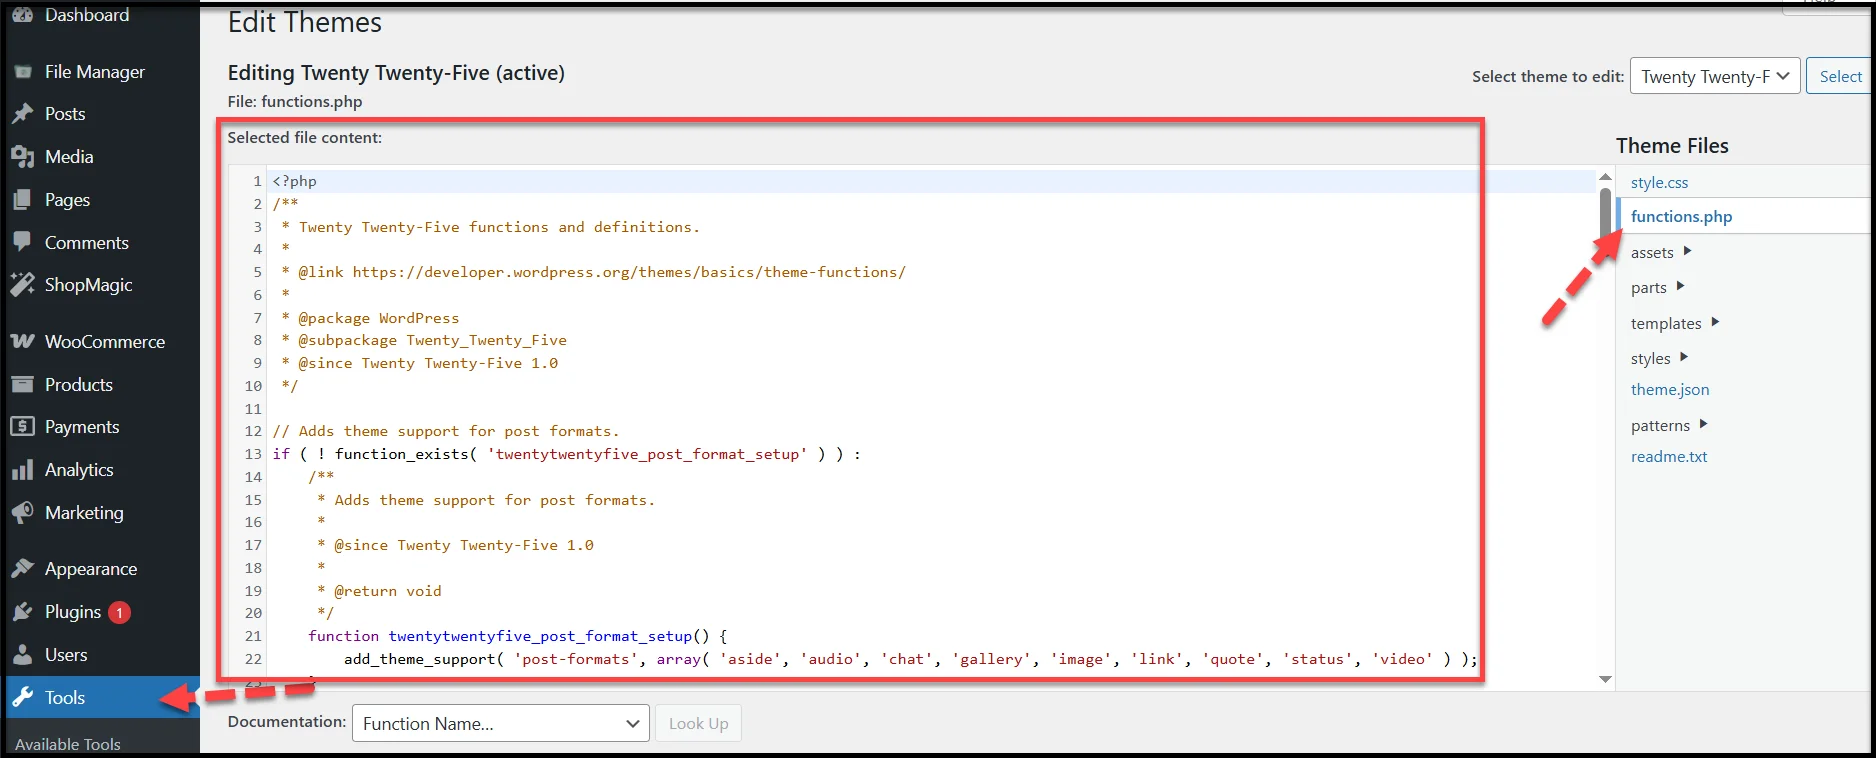The height and width of the screenshot is (758, 1876).
Task: Click the Pages document icon
Action: point(22,200)
